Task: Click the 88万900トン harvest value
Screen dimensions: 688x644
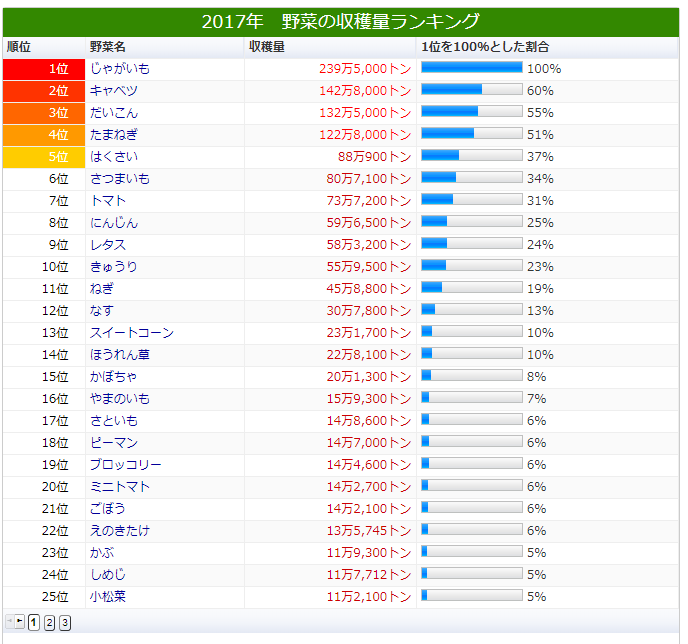Action: click(x=374, y=157)
